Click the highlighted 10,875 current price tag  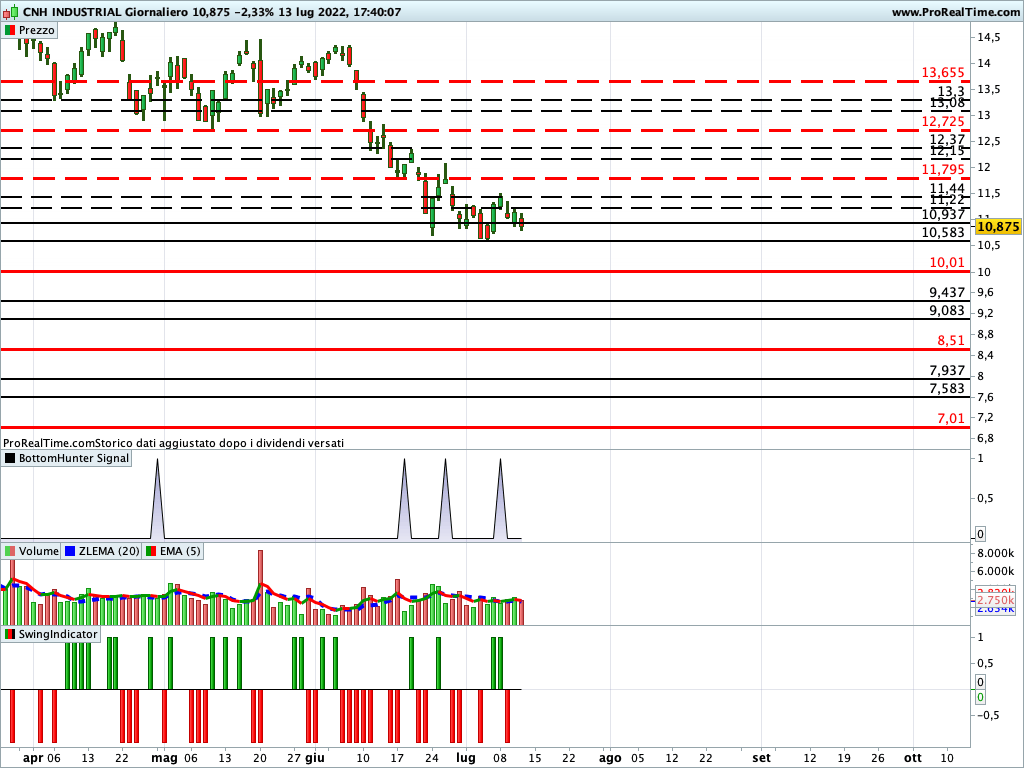(x=997, y=227)
